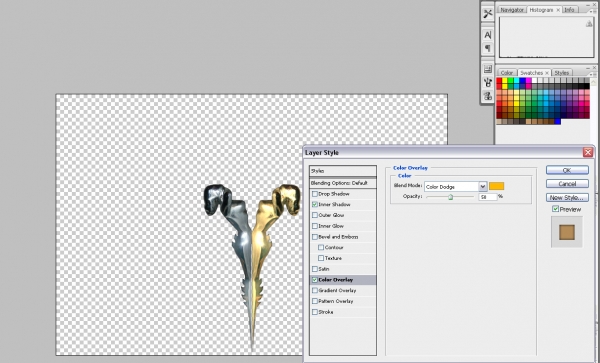Pick the magenta swatch in top row
The height and width of the screenshot is (363, 600).
528,80
